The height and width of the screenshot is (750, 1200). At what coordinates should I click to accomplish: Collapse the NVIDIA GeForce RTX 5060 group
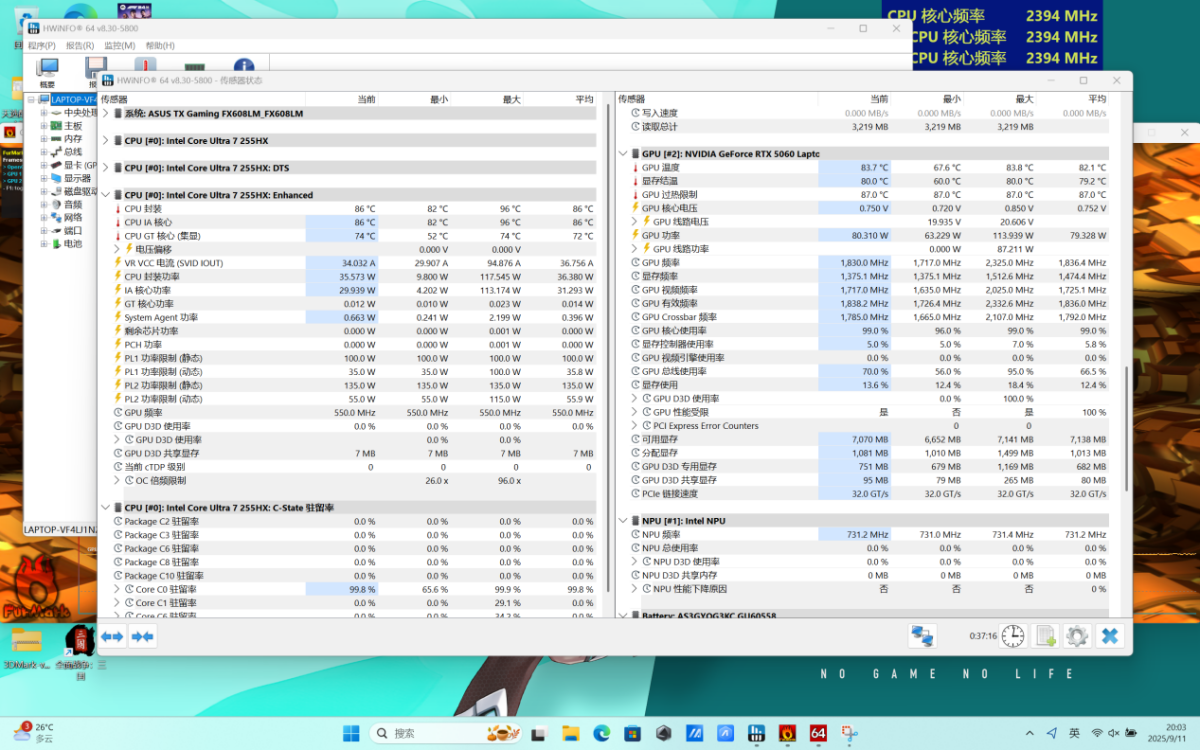tap(624, 154)
